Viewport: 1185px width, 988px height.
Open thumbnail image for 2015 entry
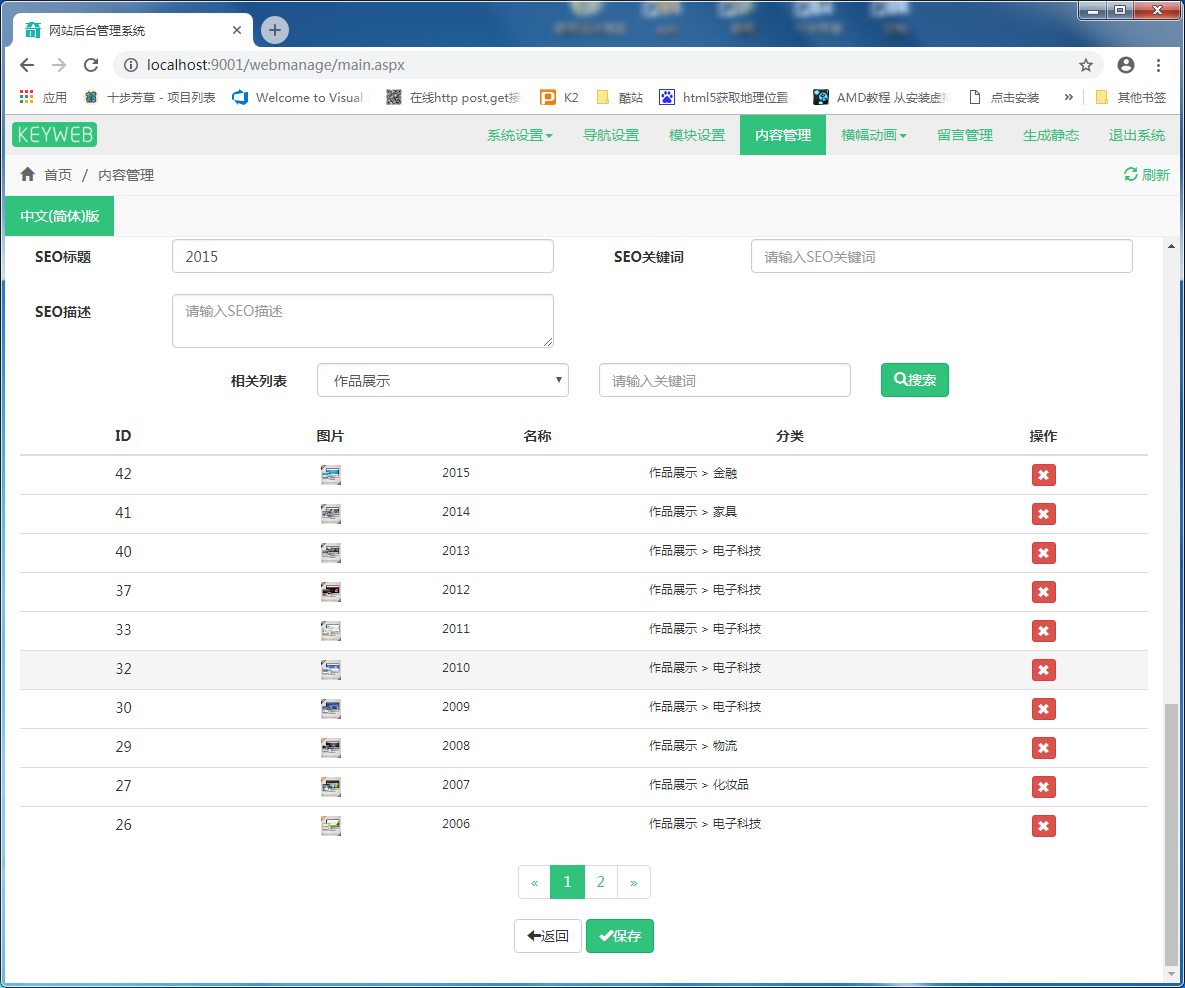click(x=330, y=475)
